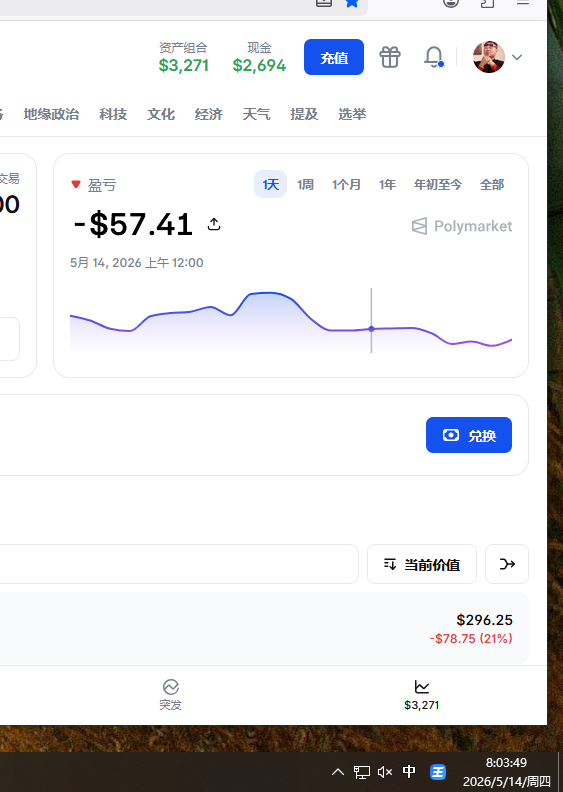Click the blue 充值 deposit button
The width and height of the screenshot is (563, 792).
tap(334, 57)
